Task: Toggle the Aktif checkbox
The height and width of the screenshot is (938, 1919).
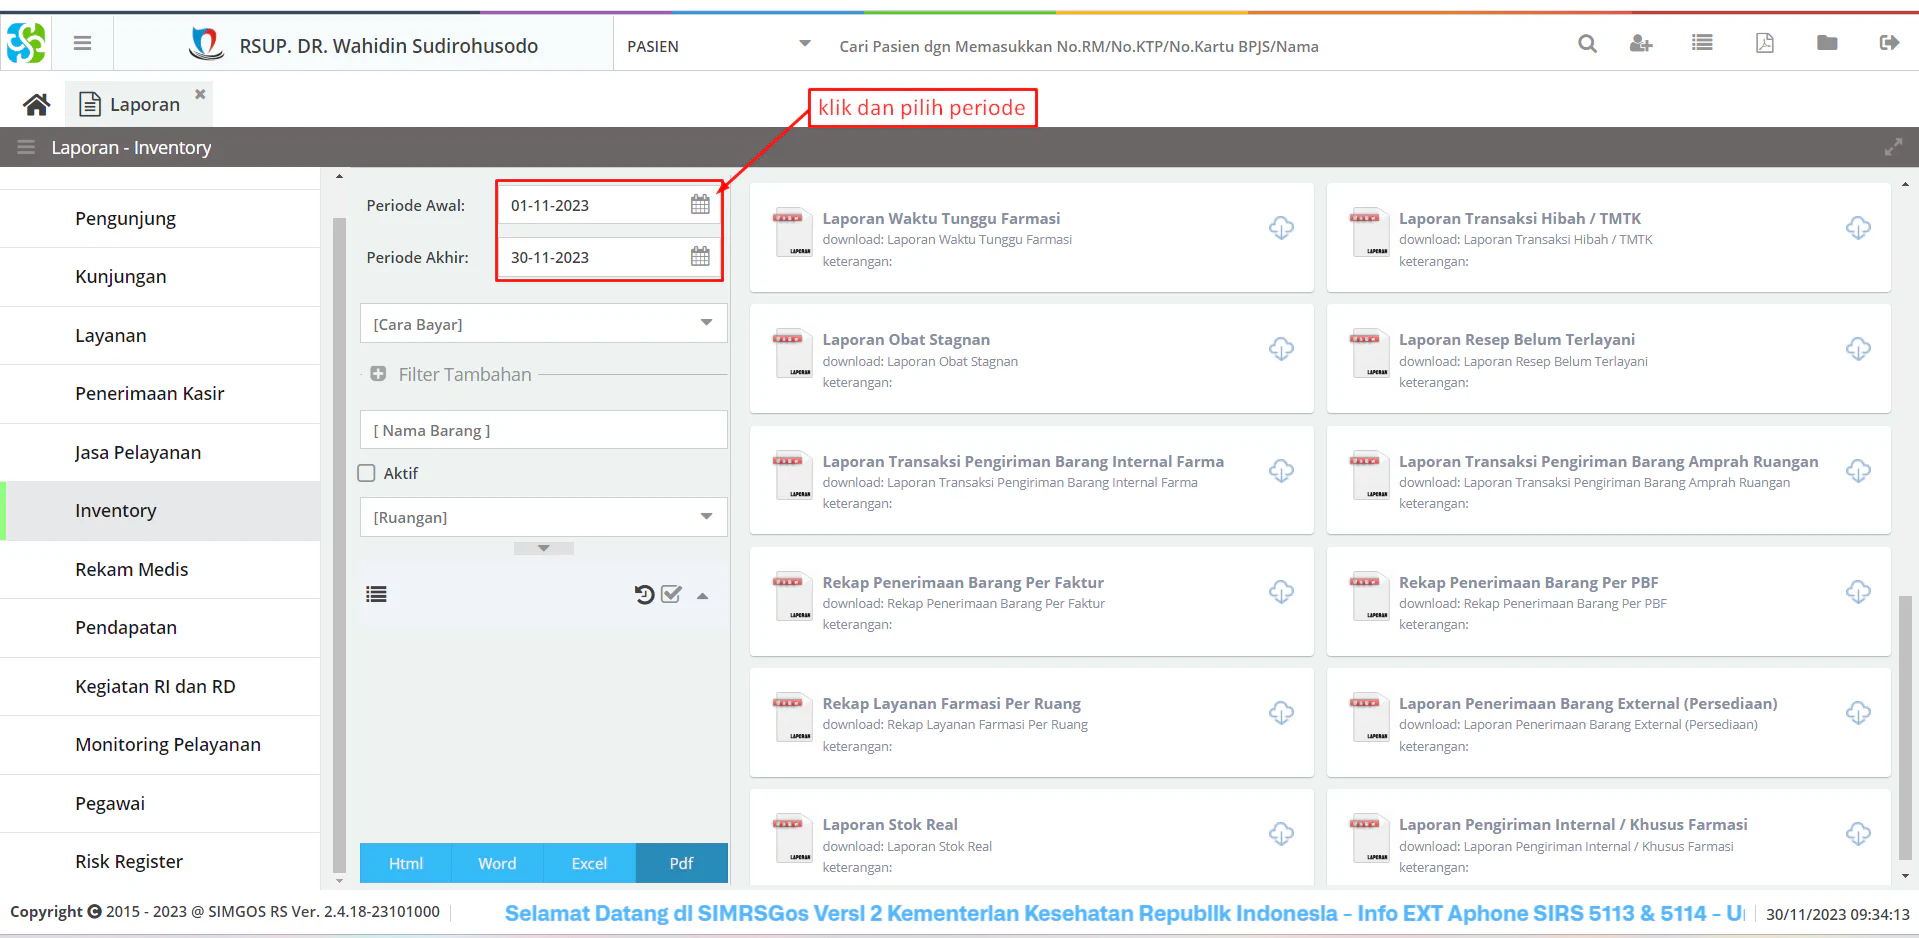Action: click(x=367, y=473)
